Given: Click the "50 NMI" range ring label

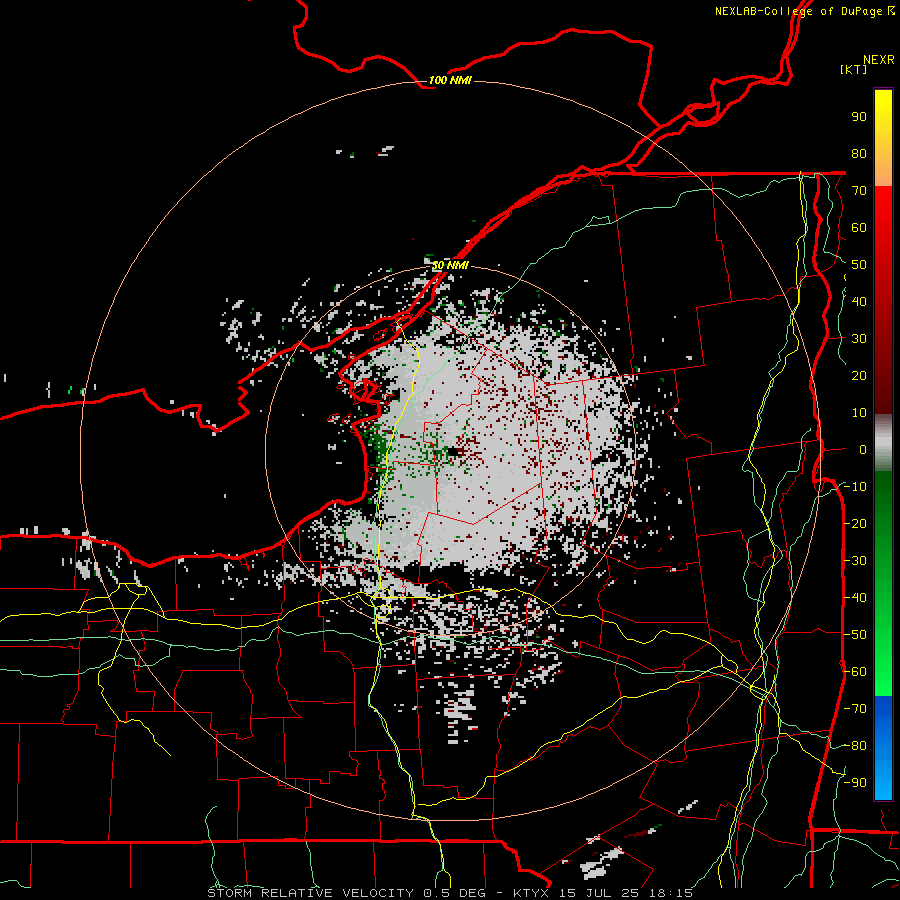Looking at the screenshot, I should click(x=451, y=265).
